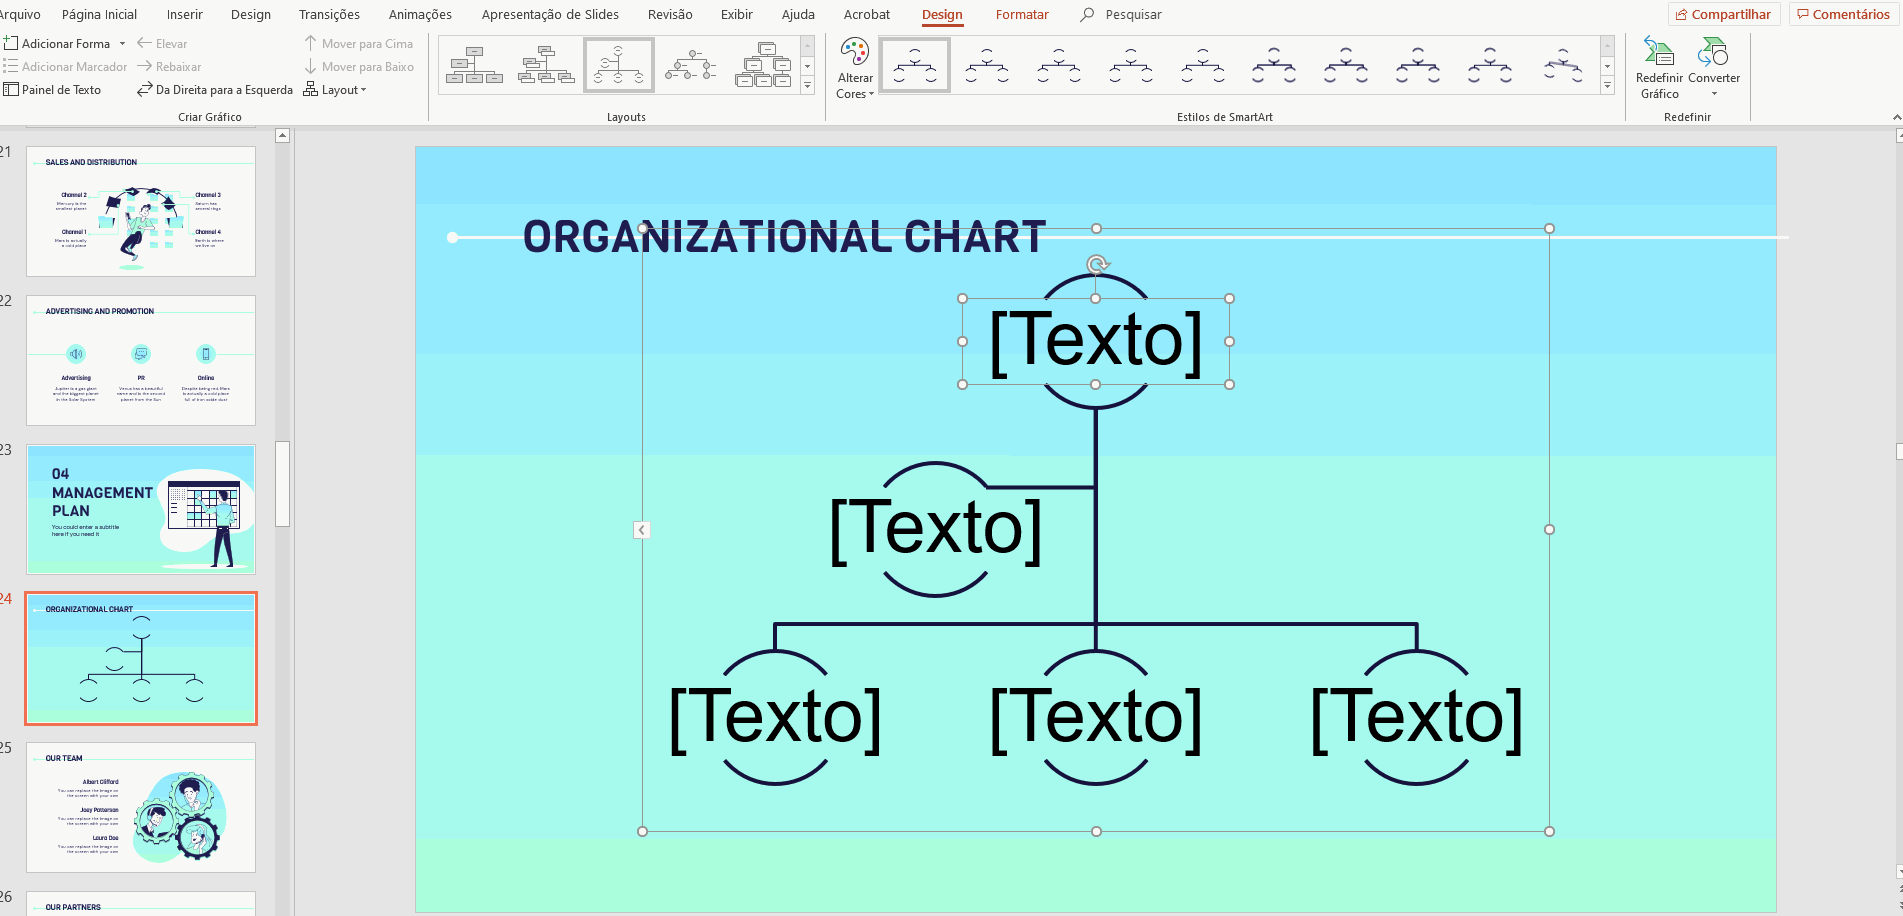1903x916 pixels.
Task: Click Compartilhar button
Action: point(1724,14)
